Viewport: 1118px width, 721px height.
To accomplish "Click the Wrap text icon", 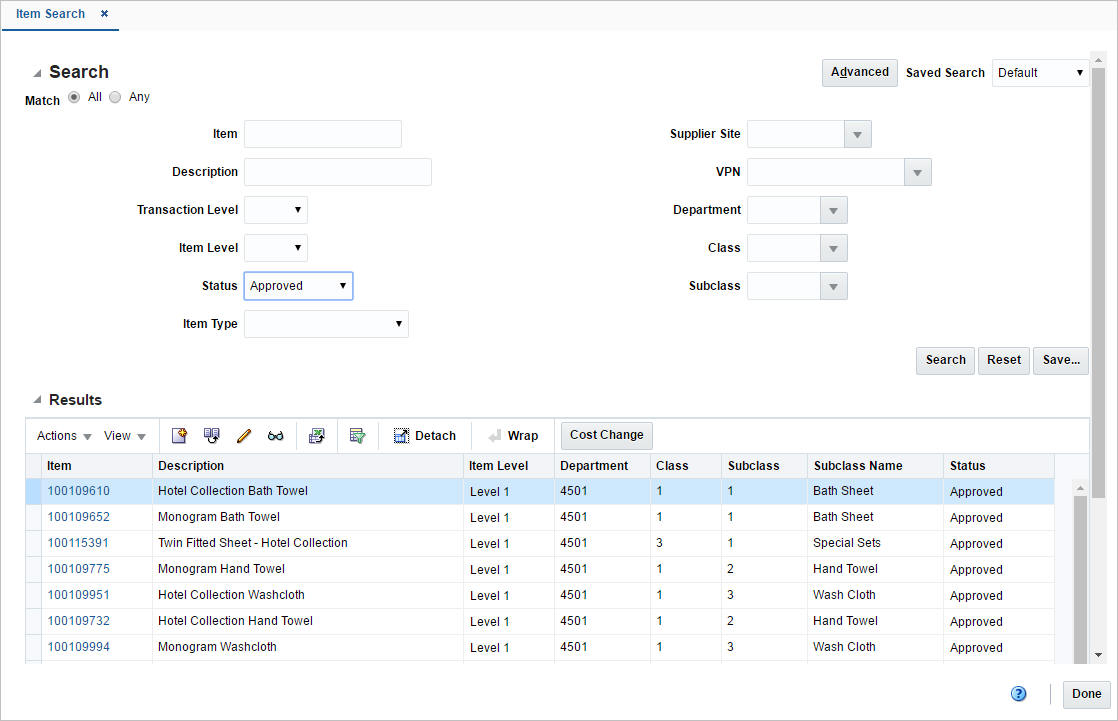I will (x=512, y=435).
